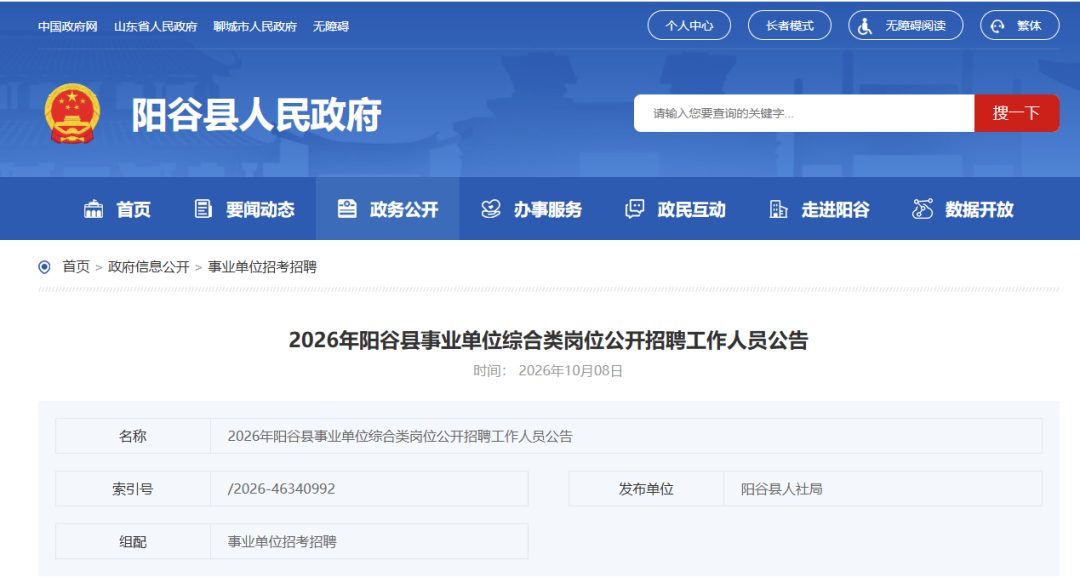The width and height of the screenshot is (1080, 583).
Task: Click the 名称 row title value
Action: coord(400,436)
